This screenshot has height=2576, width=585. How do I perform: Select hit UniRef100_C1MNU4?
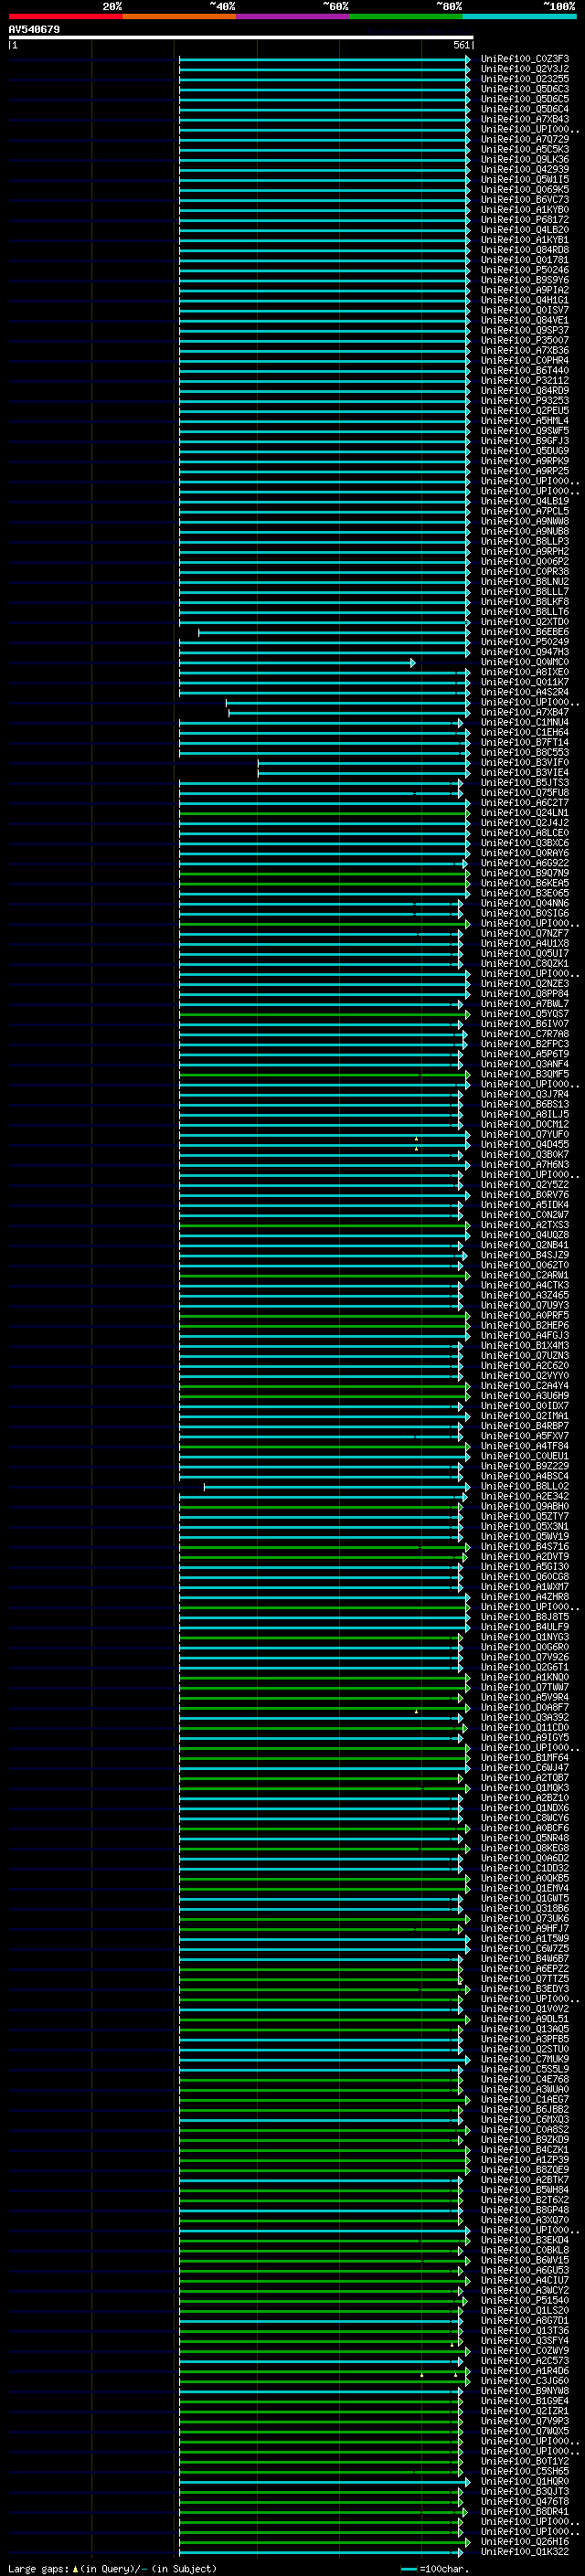coord(524,722)
